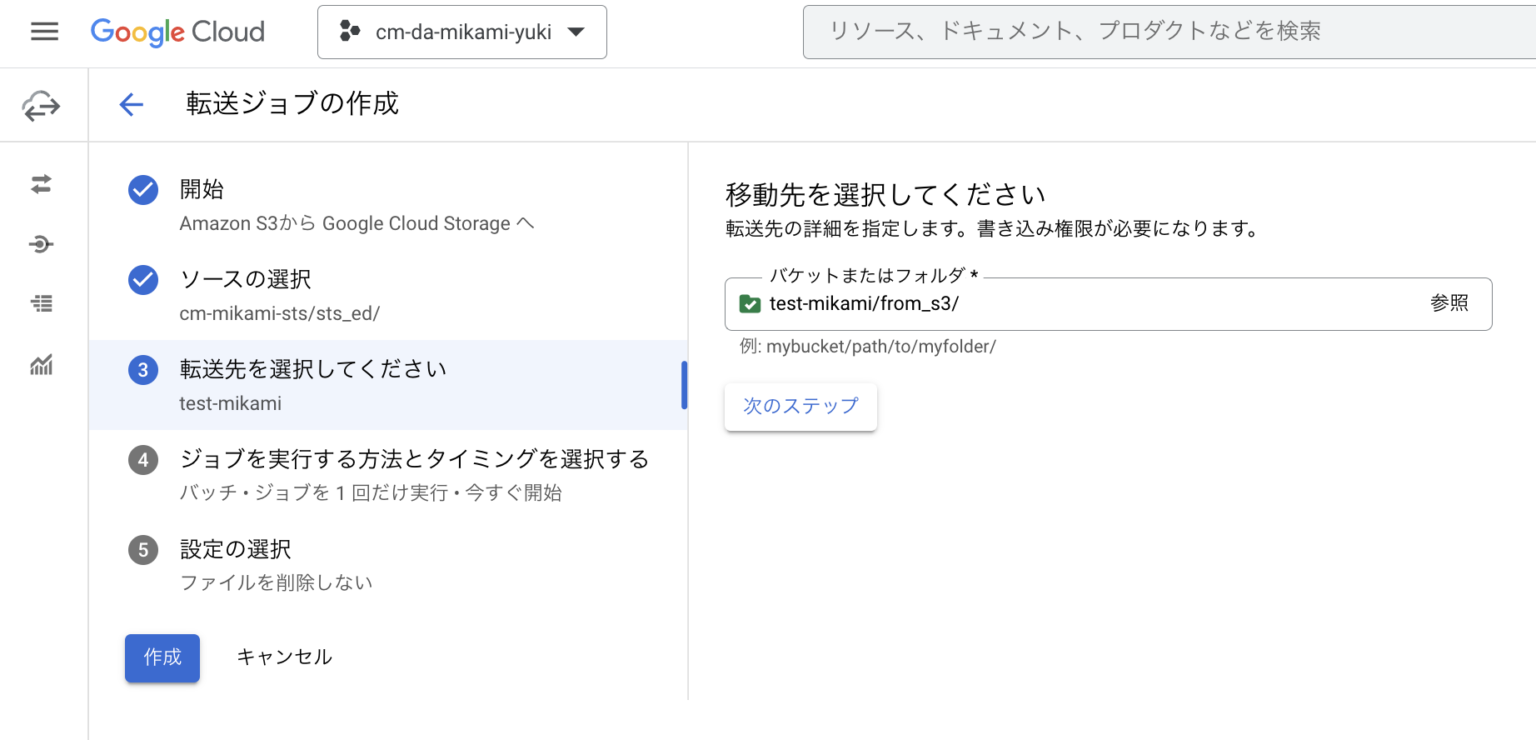Click キャンセル to cancel the transfer job
1536x740 pixels.
point(284,657)
